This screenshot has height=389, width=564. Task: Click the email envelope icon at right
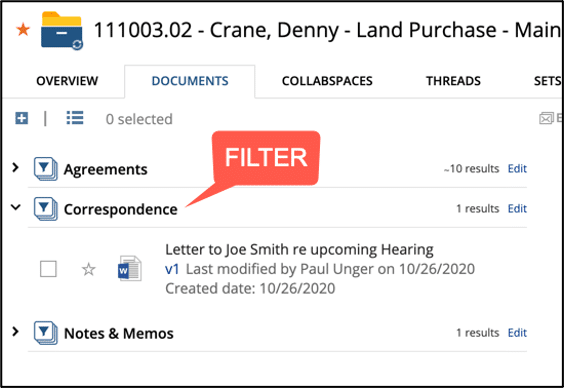546,118
